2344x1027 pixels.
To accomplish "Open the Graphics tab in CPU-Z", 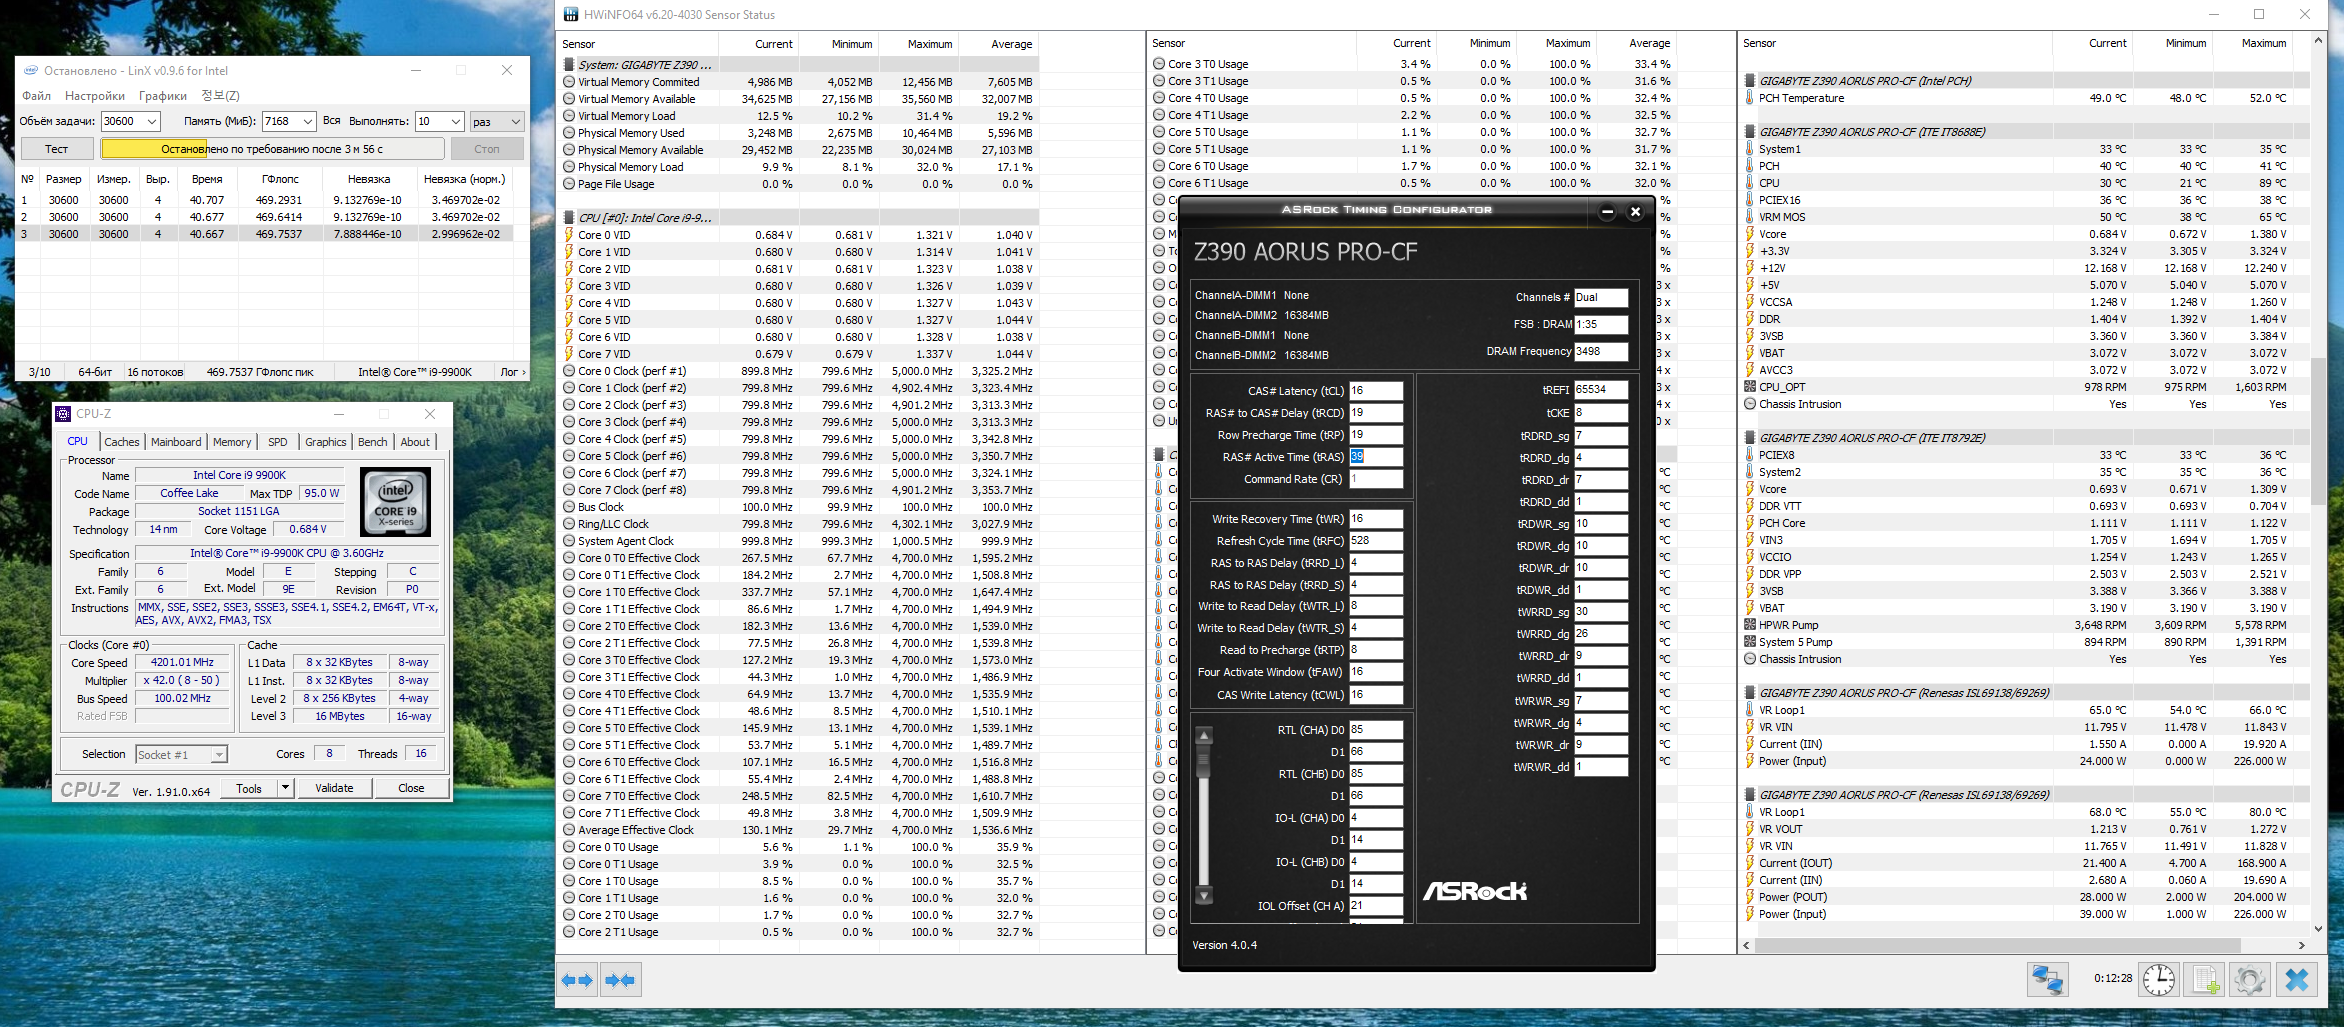I will pyautogui.click(x=326, y=442).
